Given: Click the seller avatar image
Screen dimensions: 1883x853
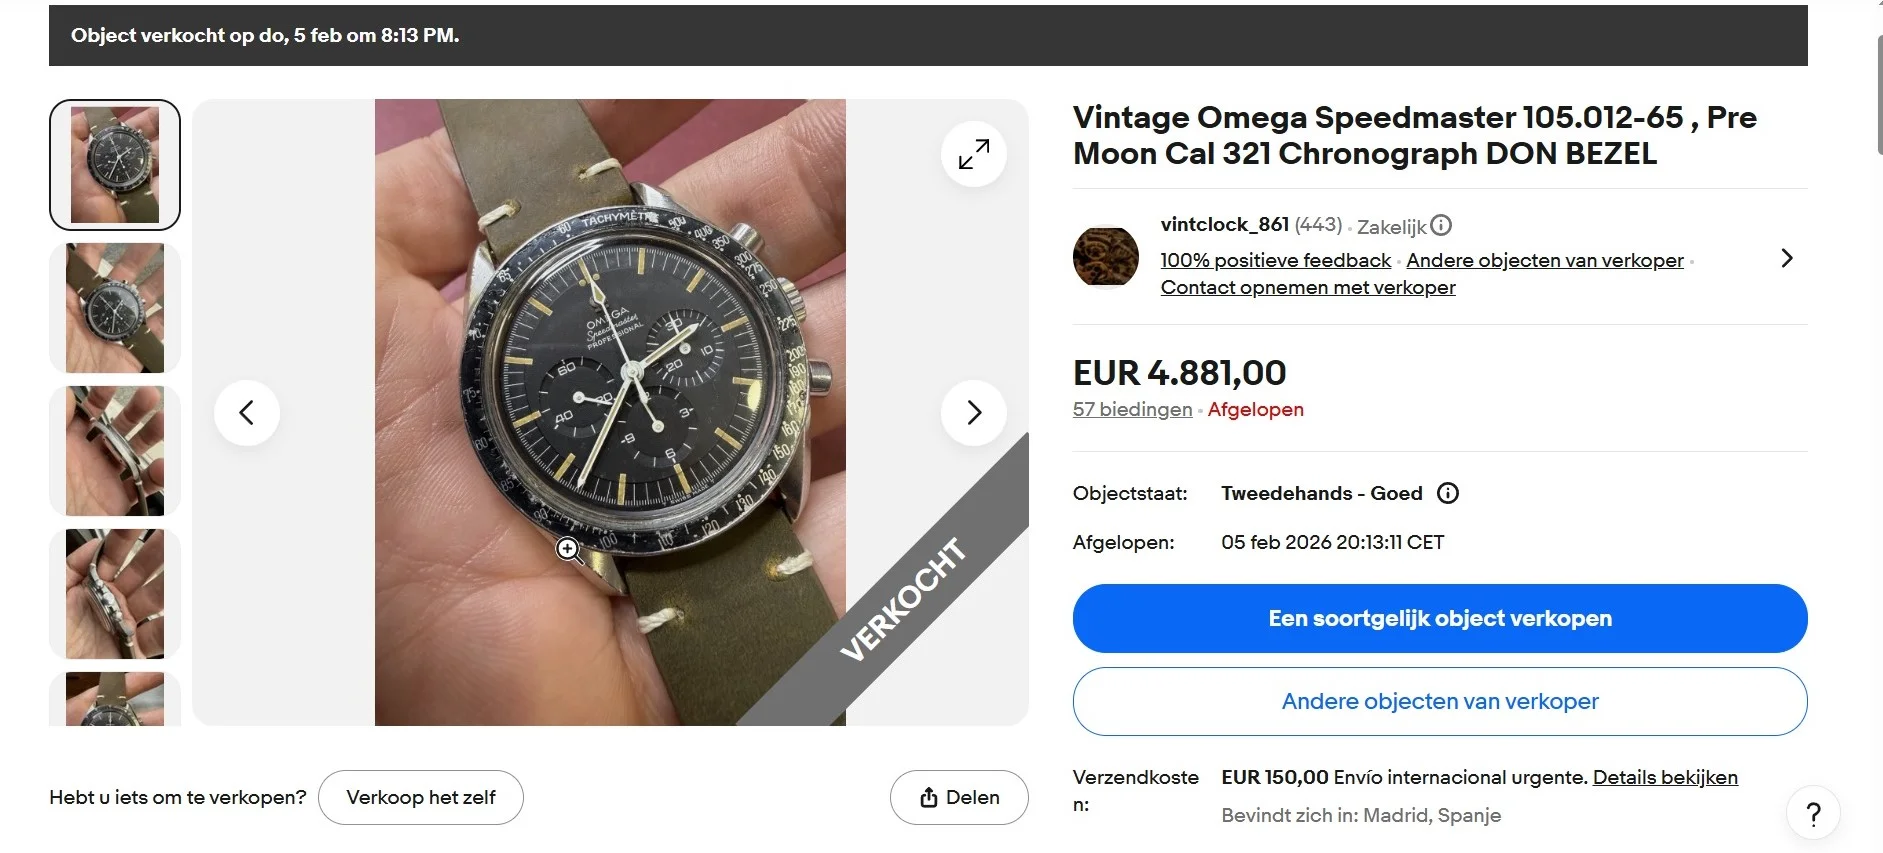Looking at the screenshot, I should coord(1105,256).
